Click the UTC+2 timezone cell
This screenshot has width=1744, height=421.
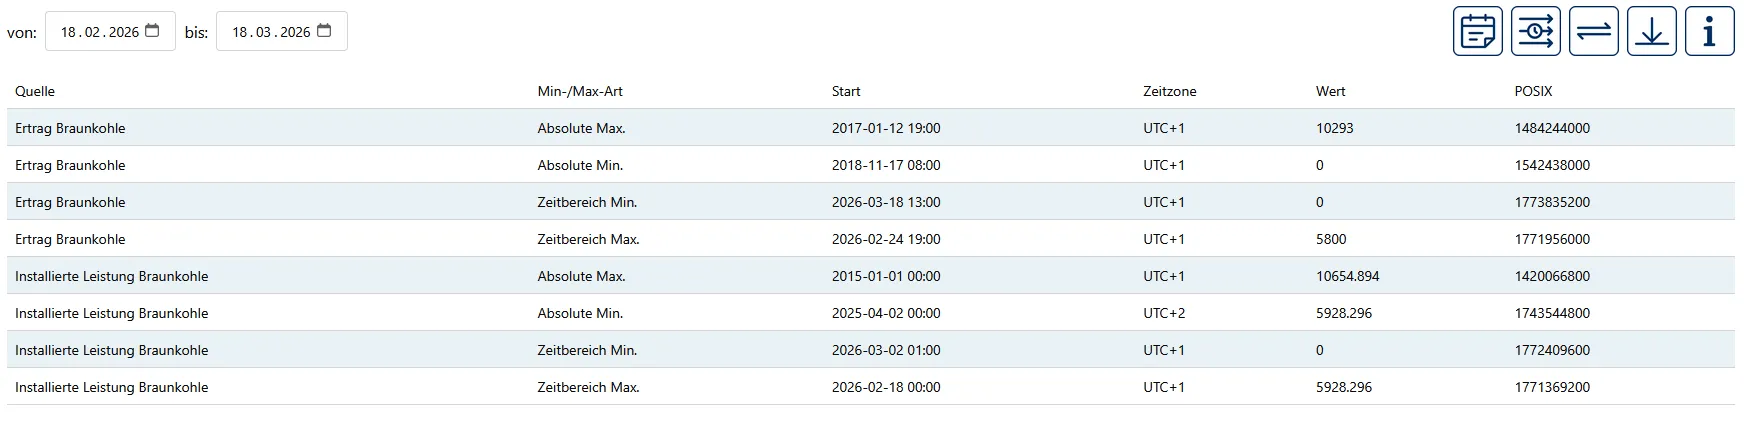1164,313
